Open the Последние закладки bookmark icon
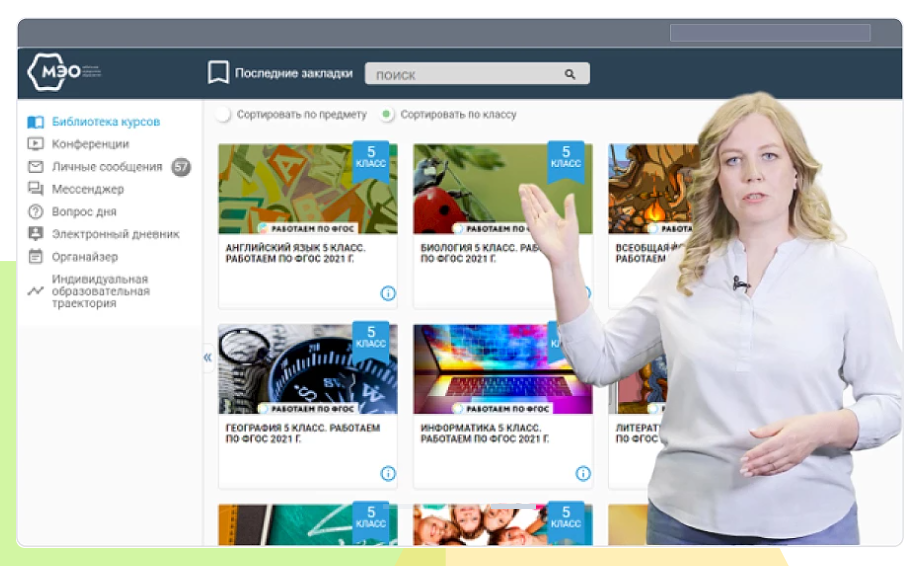 218,73
